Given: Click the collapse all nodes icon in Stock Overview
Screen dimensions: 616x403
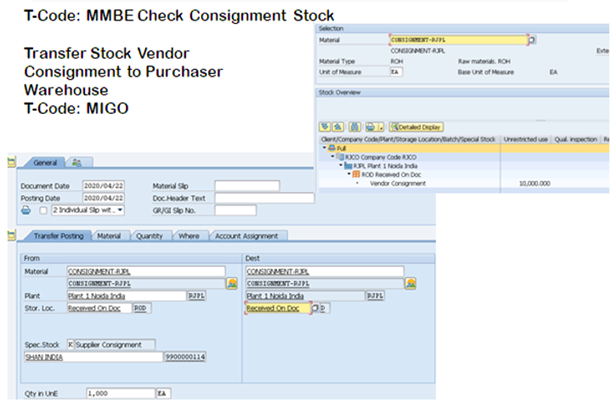Looking at the screenshot, I should pos(338,127).
